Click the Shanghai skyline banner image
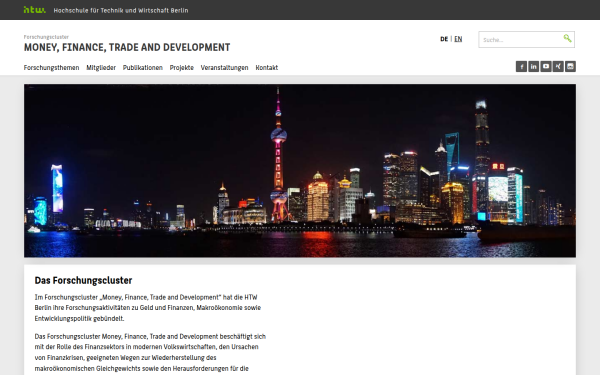Screen dimensions: 600x375 [300, 171]
